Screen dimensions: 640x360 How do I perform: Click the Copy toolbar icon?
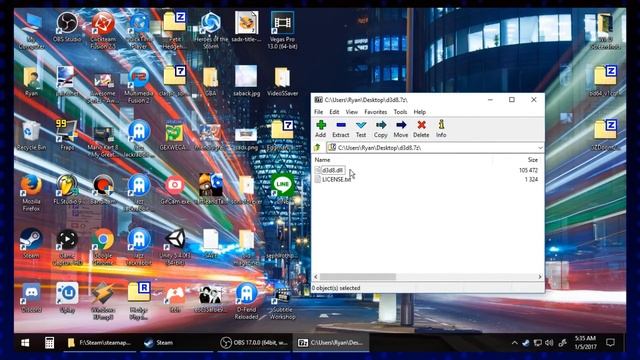click(x=380, y=129)
